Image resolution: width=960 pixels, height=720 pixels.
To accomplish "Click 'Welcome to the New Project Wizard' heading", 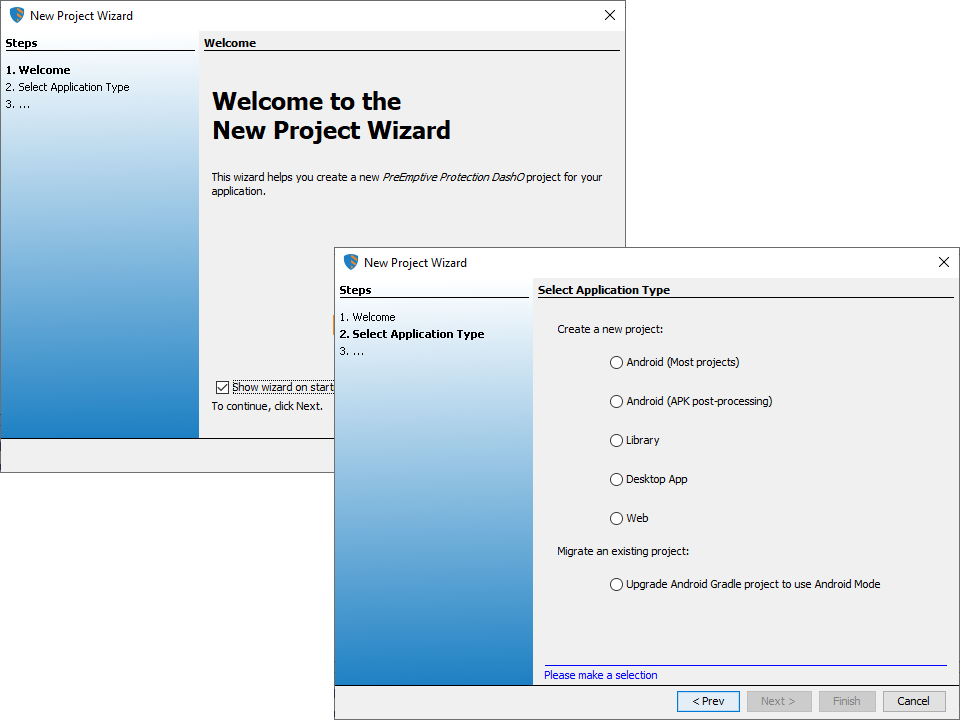I will [x=331, y=116].
